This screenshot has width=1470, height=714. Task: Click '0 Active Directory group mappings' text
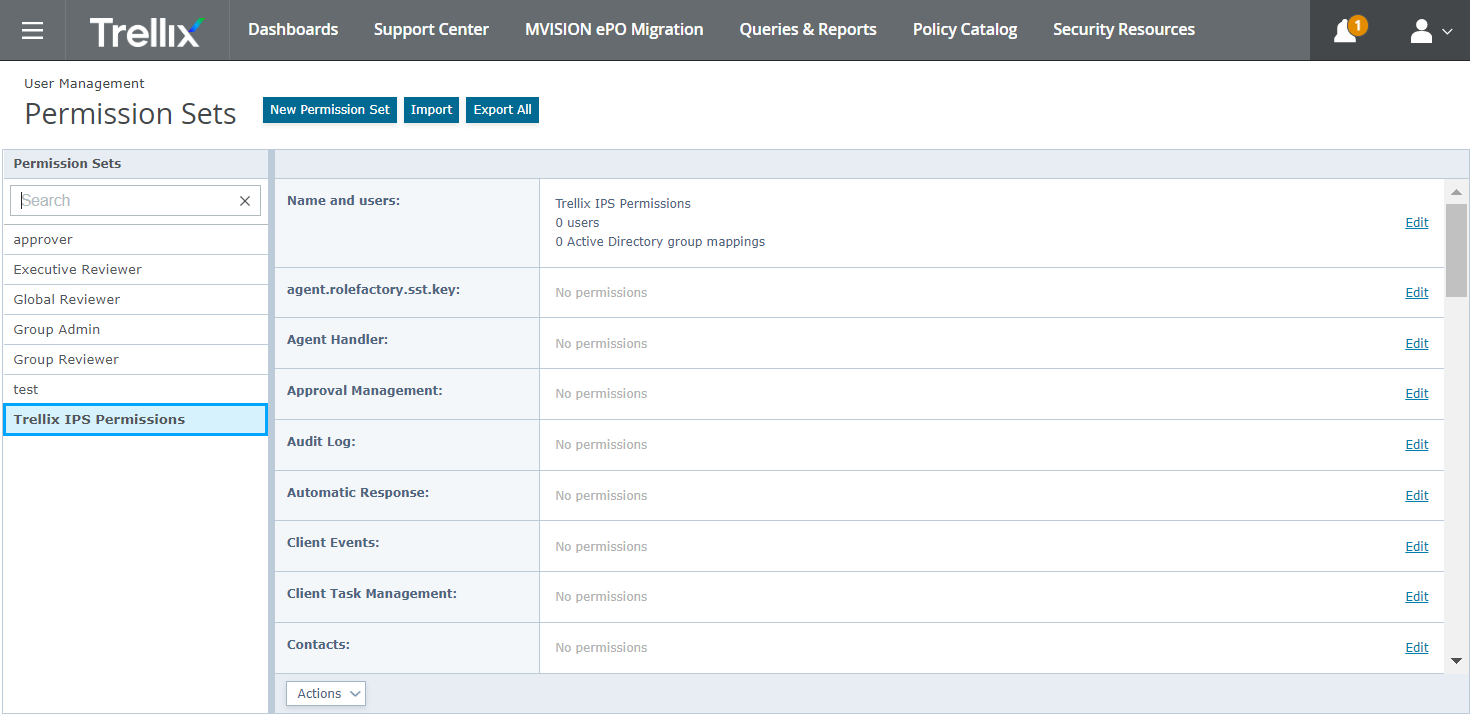click(x=660, y=242)
